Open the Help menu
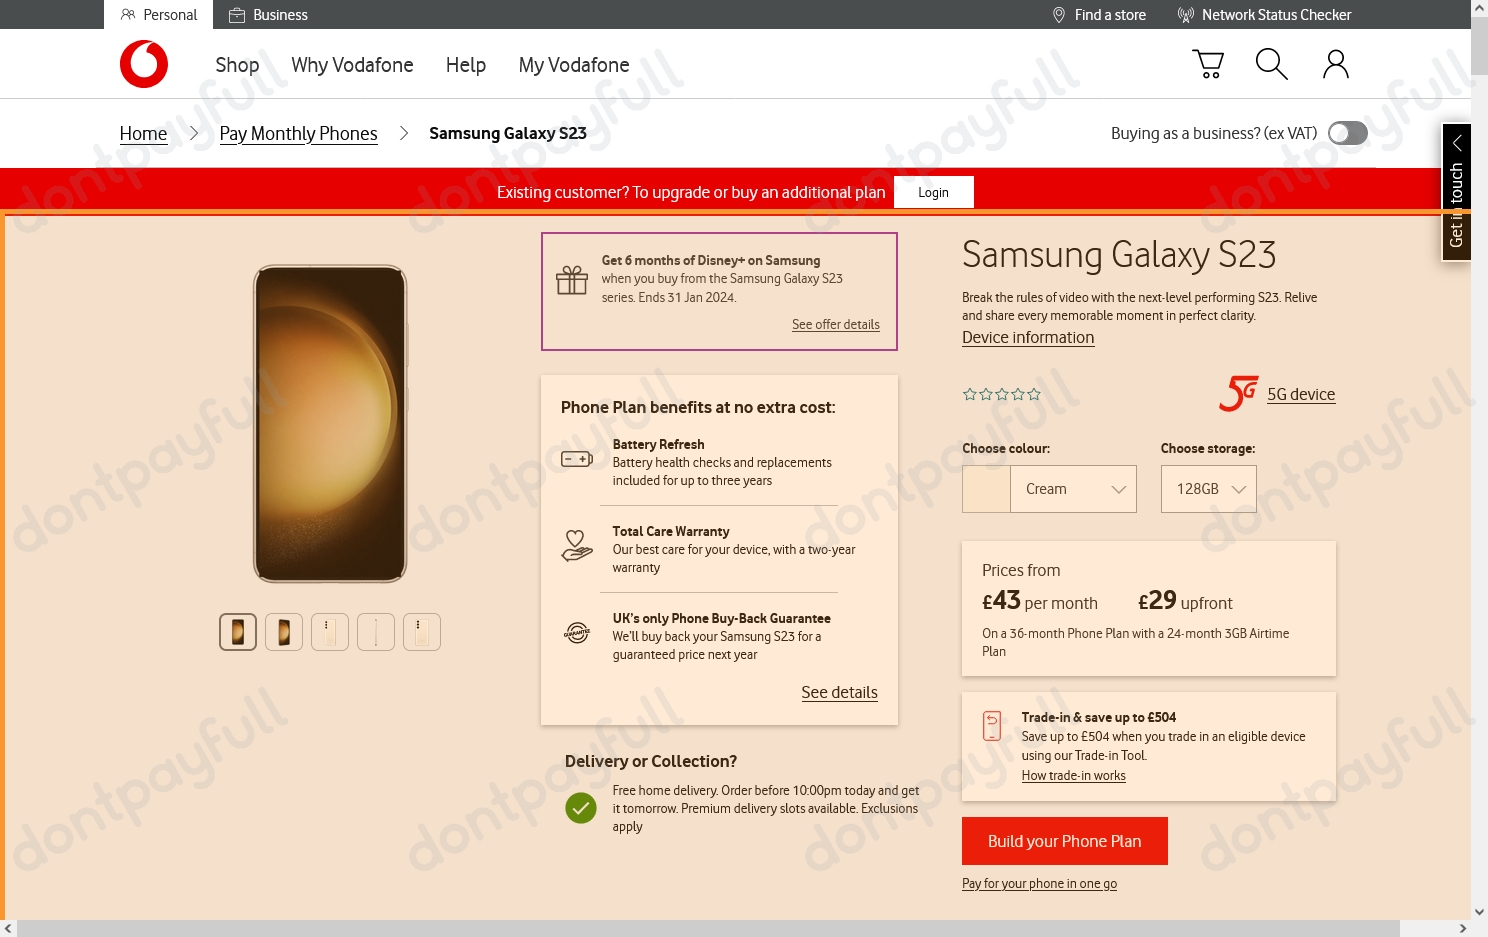1488x937 pixels. point(466,65)
